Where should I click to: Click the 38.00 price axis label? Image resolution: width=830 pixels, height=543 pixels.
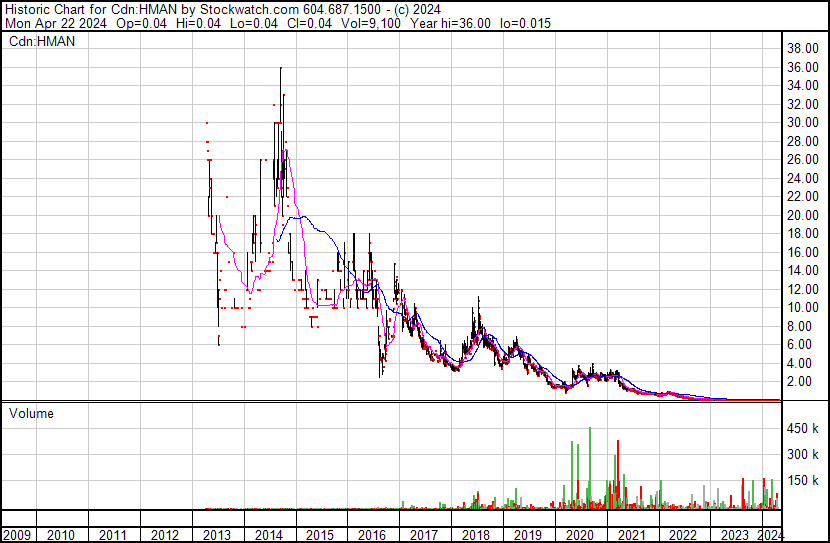pos(803,48)
